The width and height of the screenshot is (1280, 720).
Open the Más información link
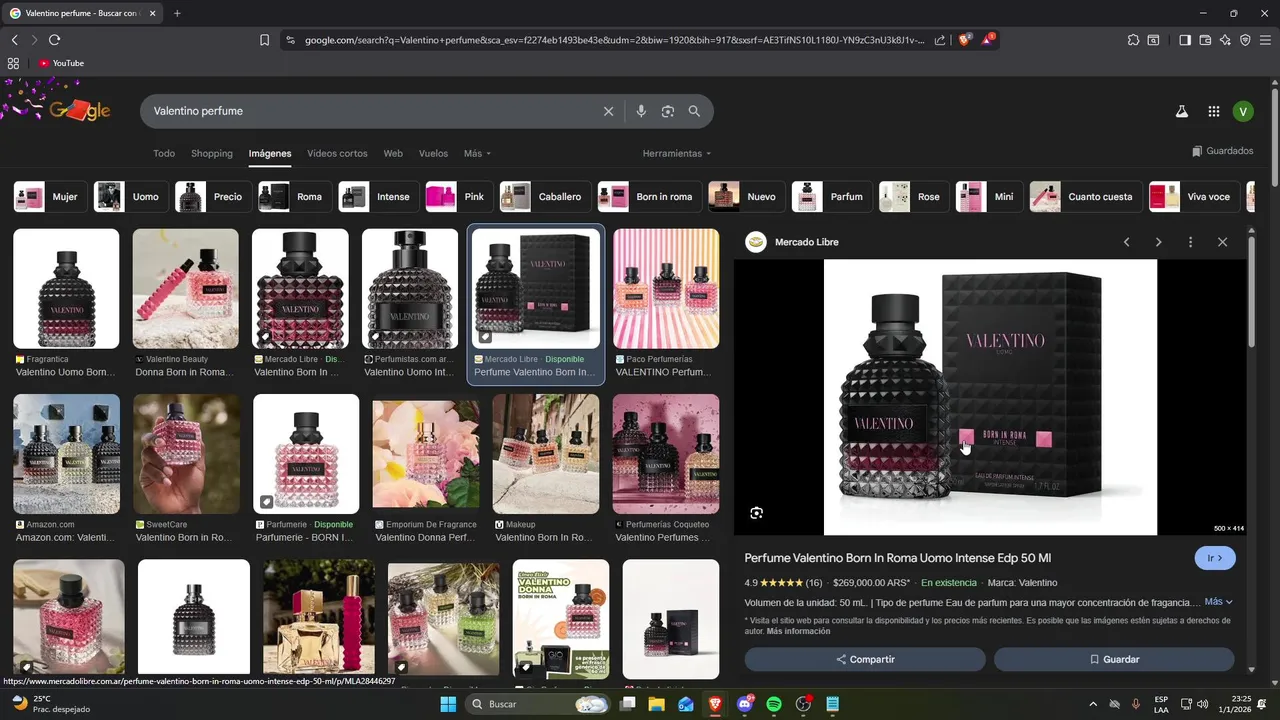(798, 631)
